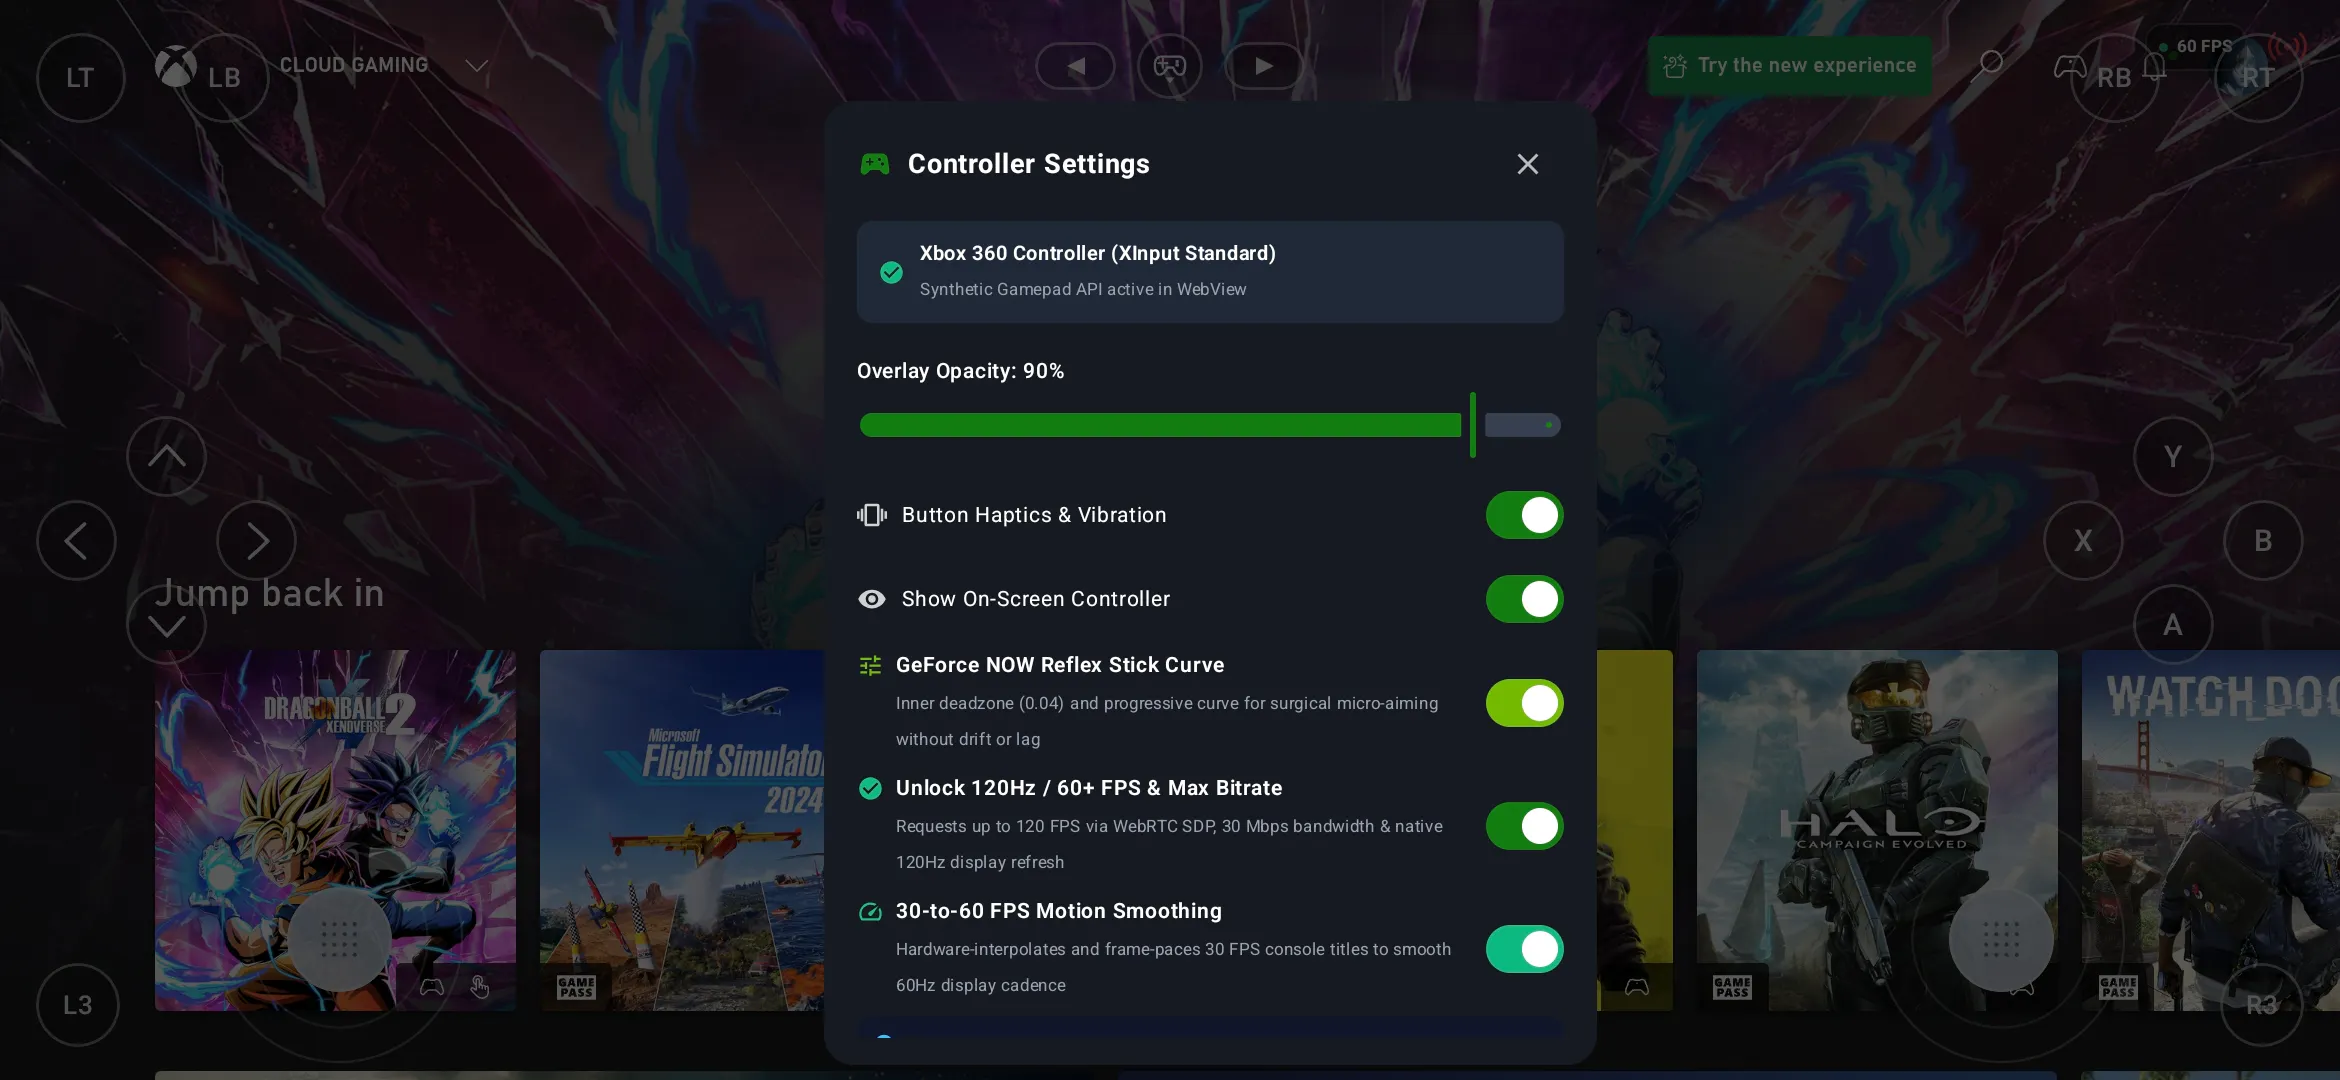Image resolution: width=2340 pixels, height=1080 pixels.
Task: Disable 30-to-60 FPS Motion Smoothing switch
Action: [x=1524, y=949]
